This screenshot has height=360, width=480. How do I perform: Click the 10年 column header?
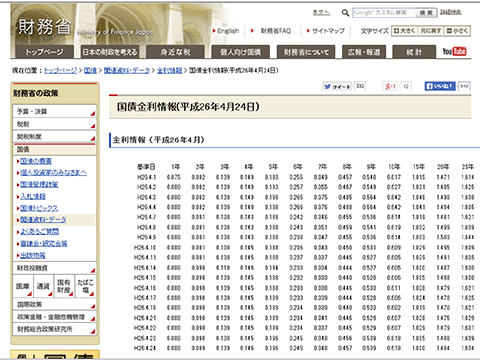[394, 167]
